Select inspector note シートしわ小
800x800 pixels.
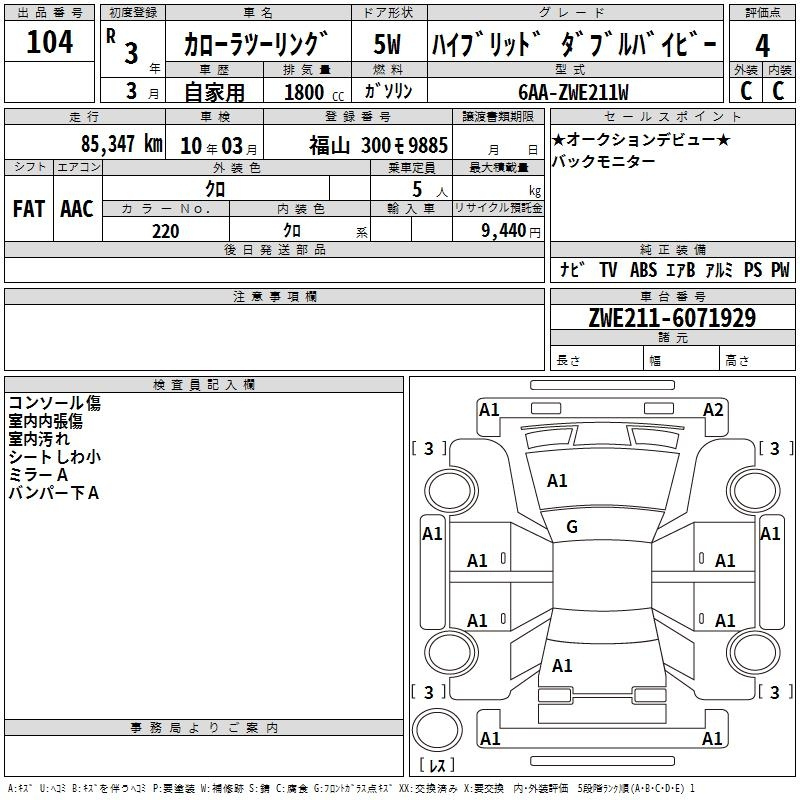(x=55, y=457)
